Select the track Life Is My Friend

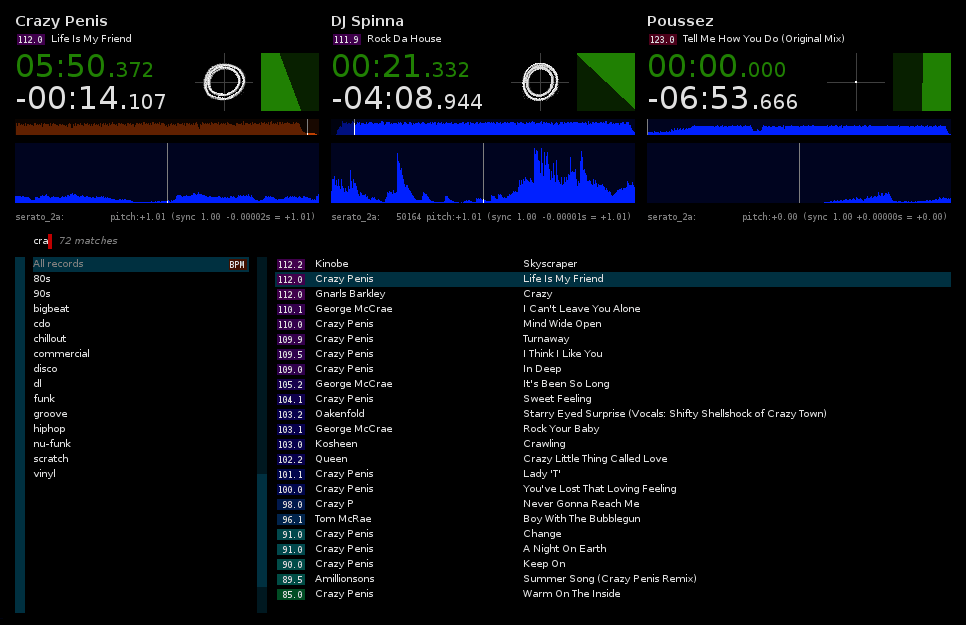[x=613, y=279]
